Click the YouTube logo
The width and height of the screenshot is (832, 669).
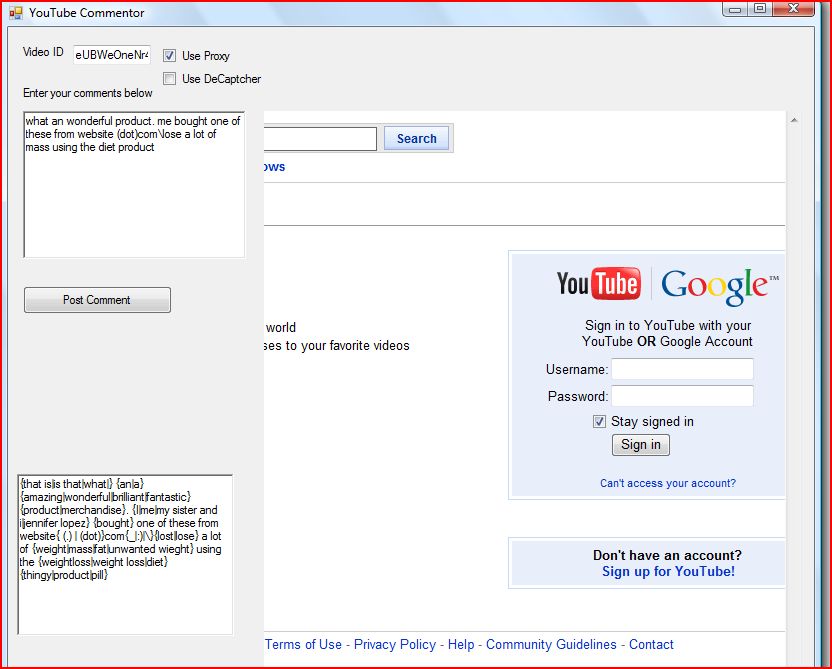(599, 283)
